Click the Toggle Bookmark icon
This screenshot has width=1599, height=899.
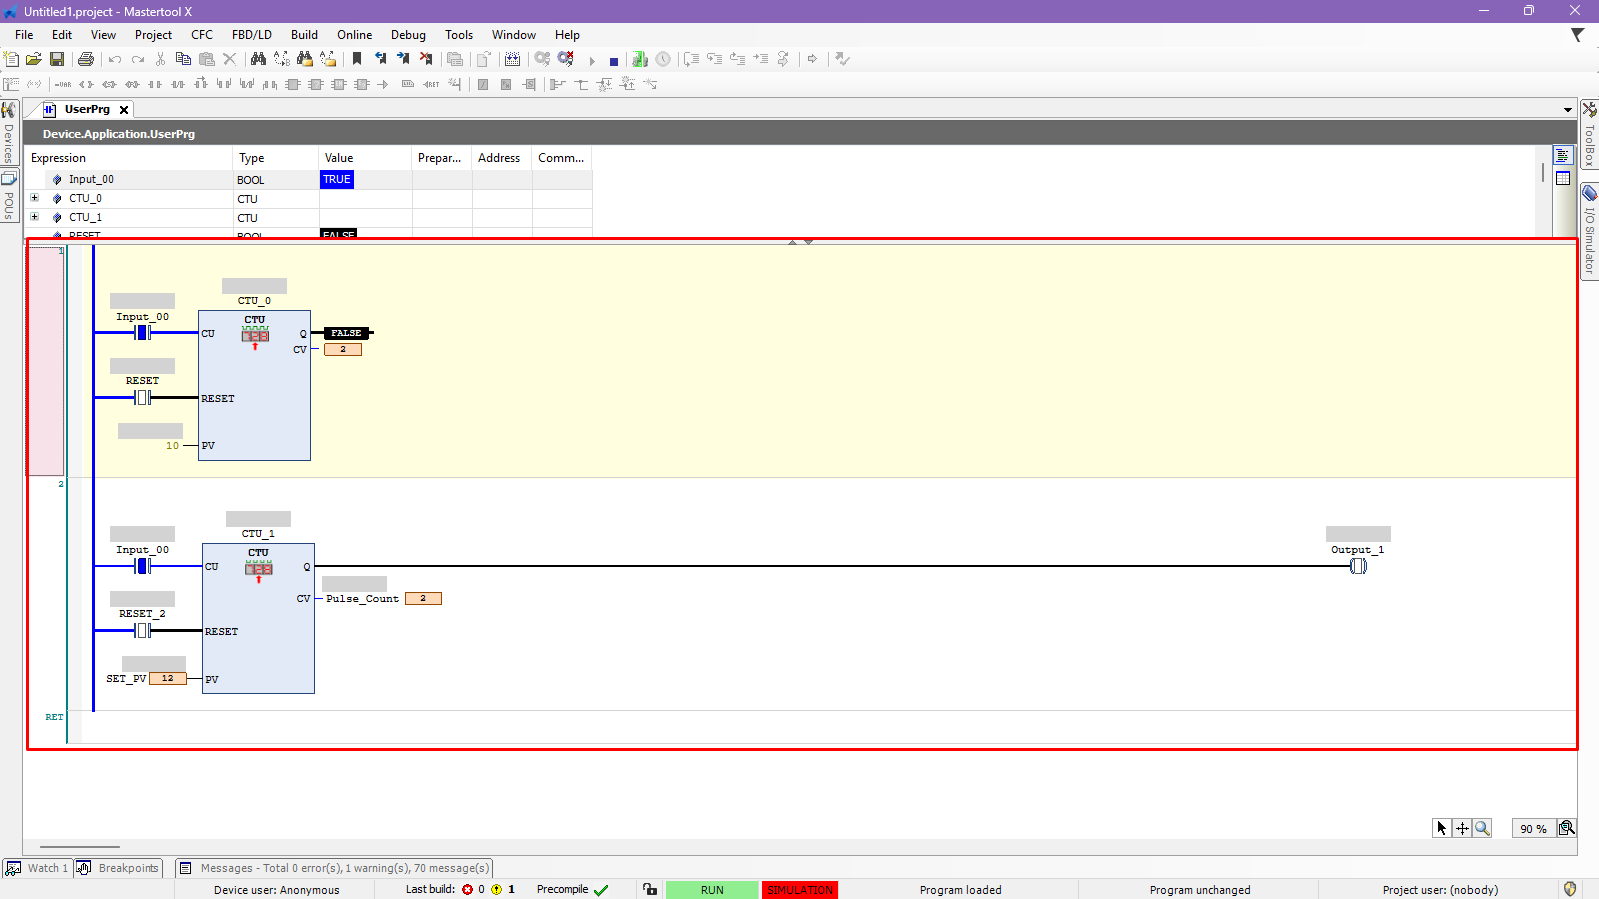(357, 60)
